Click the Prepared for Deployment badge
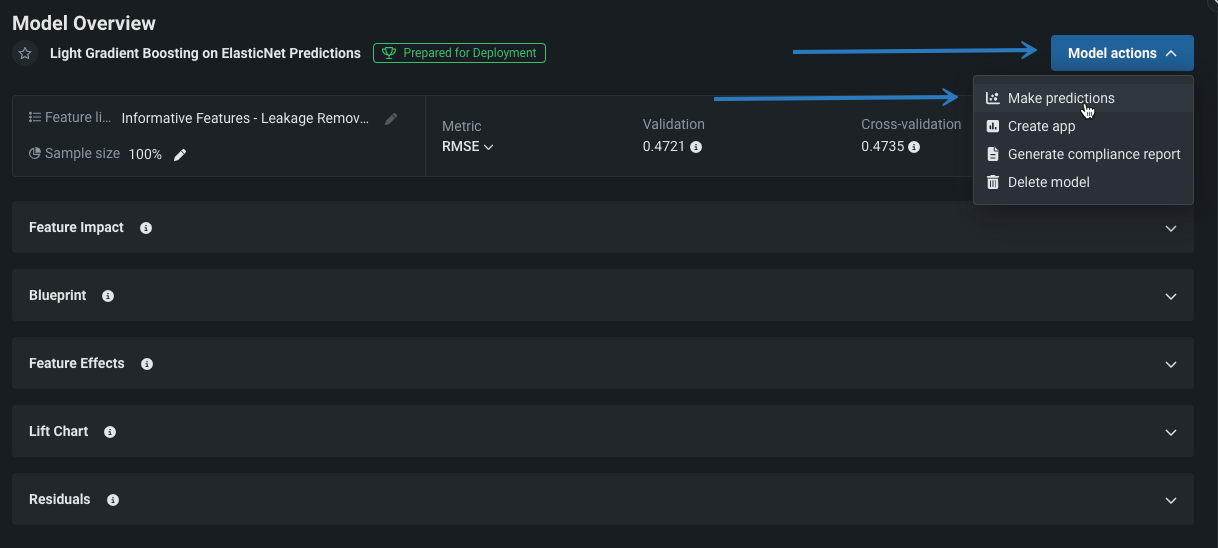This screenshot has width=1218, height=548. pyautogui.click(x=459, y=53)
